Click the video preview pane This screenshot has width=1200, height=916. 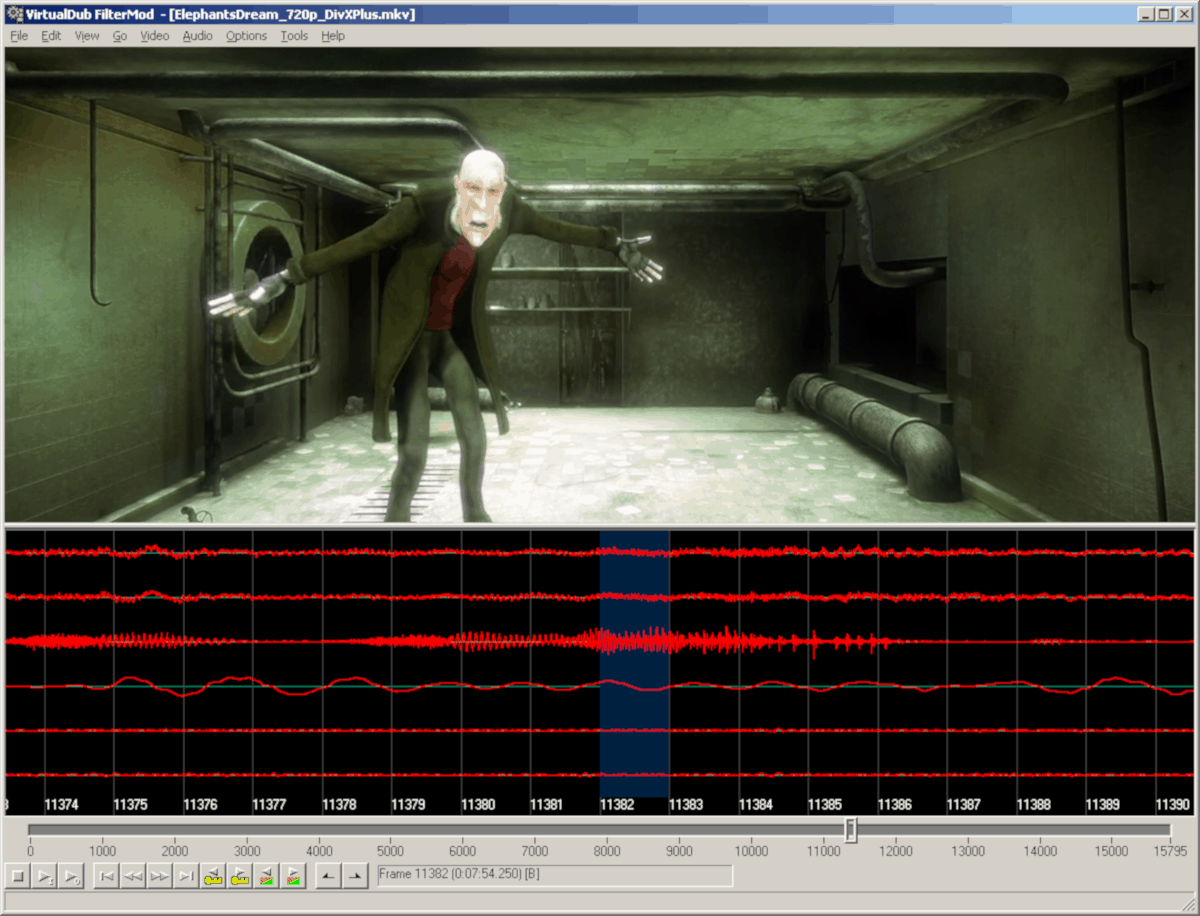[600, 285]
